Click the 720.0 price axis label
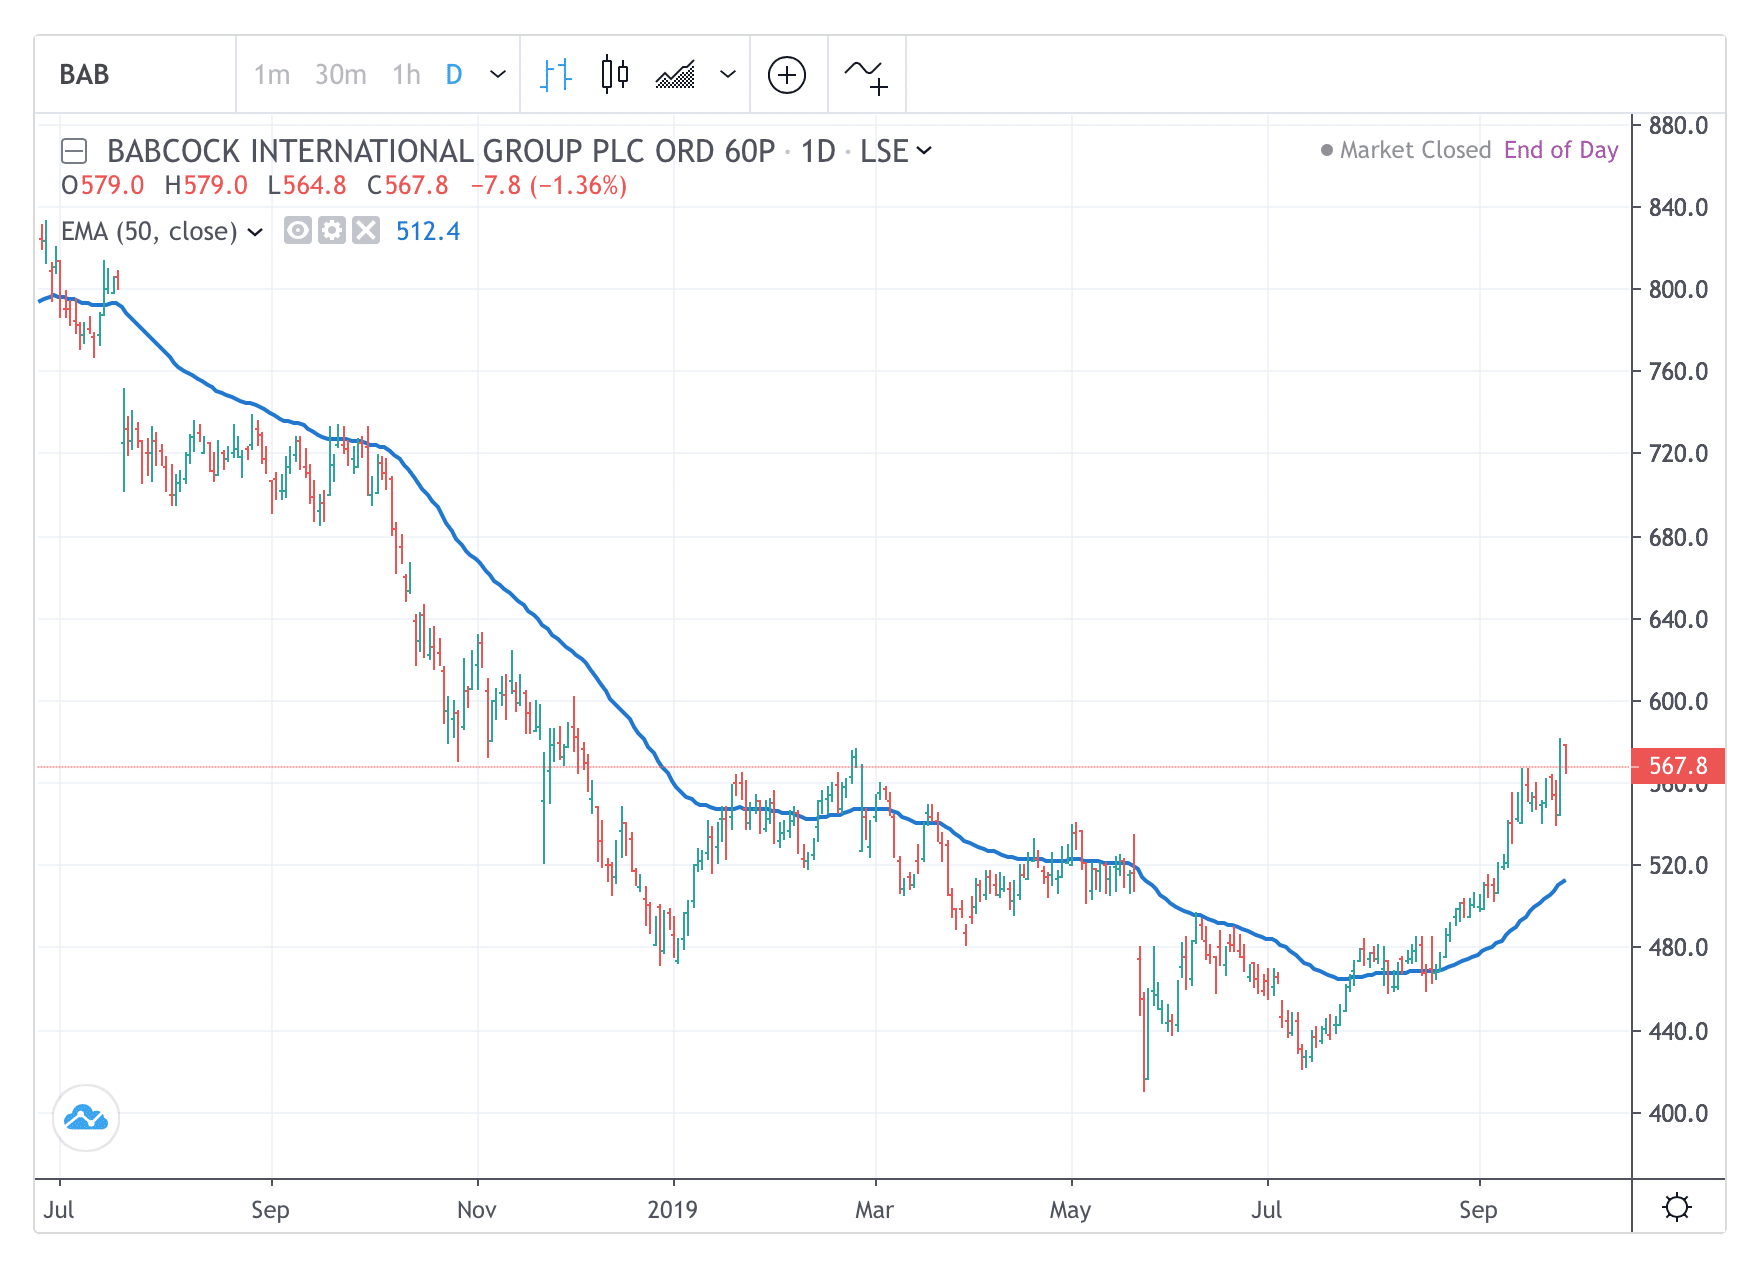 1678,454
